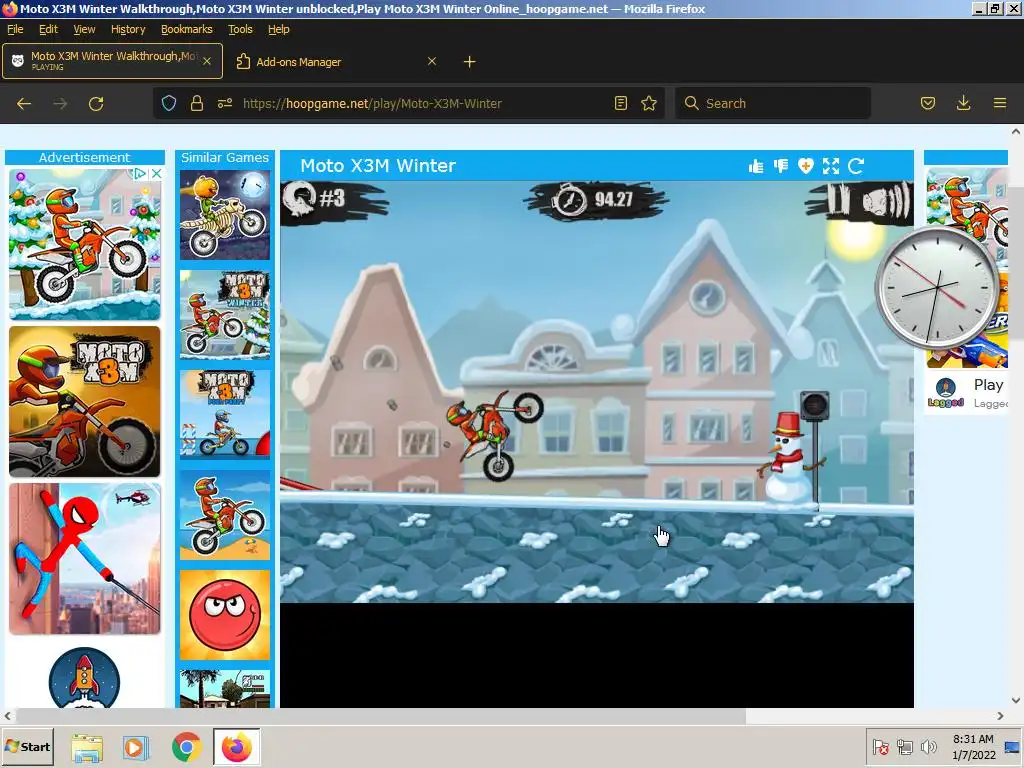Image resolution: width=1024 pixels, height=768 pixels.
Task: Open the network tray icon
Action: pyautogui.click(x=904, y=747)
